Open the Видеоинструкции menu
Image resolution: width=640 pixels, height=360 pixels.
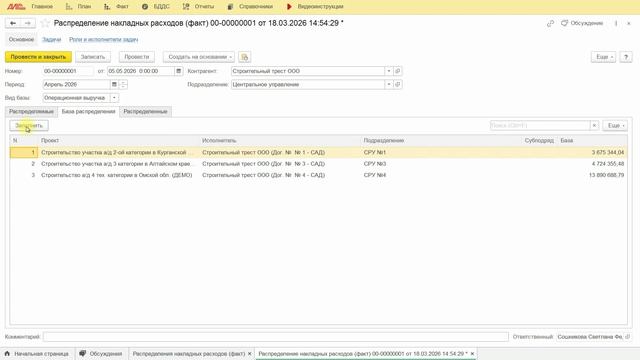[x=315, y=7]
